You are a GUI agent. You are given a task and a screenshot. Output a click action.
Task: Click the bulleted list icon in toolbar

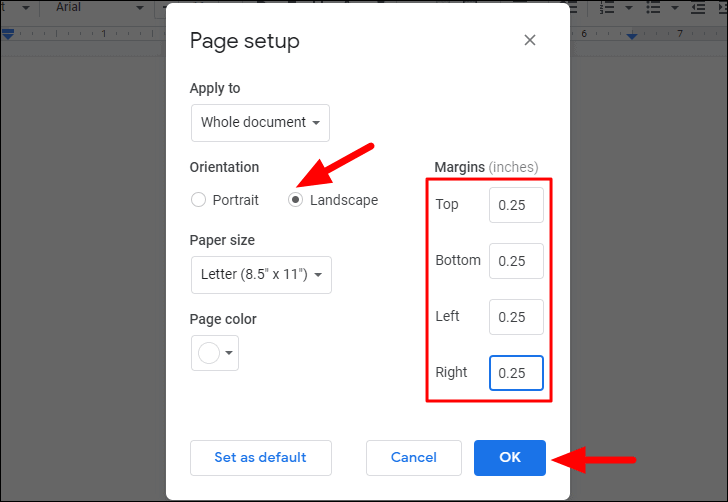coord(653,7)
